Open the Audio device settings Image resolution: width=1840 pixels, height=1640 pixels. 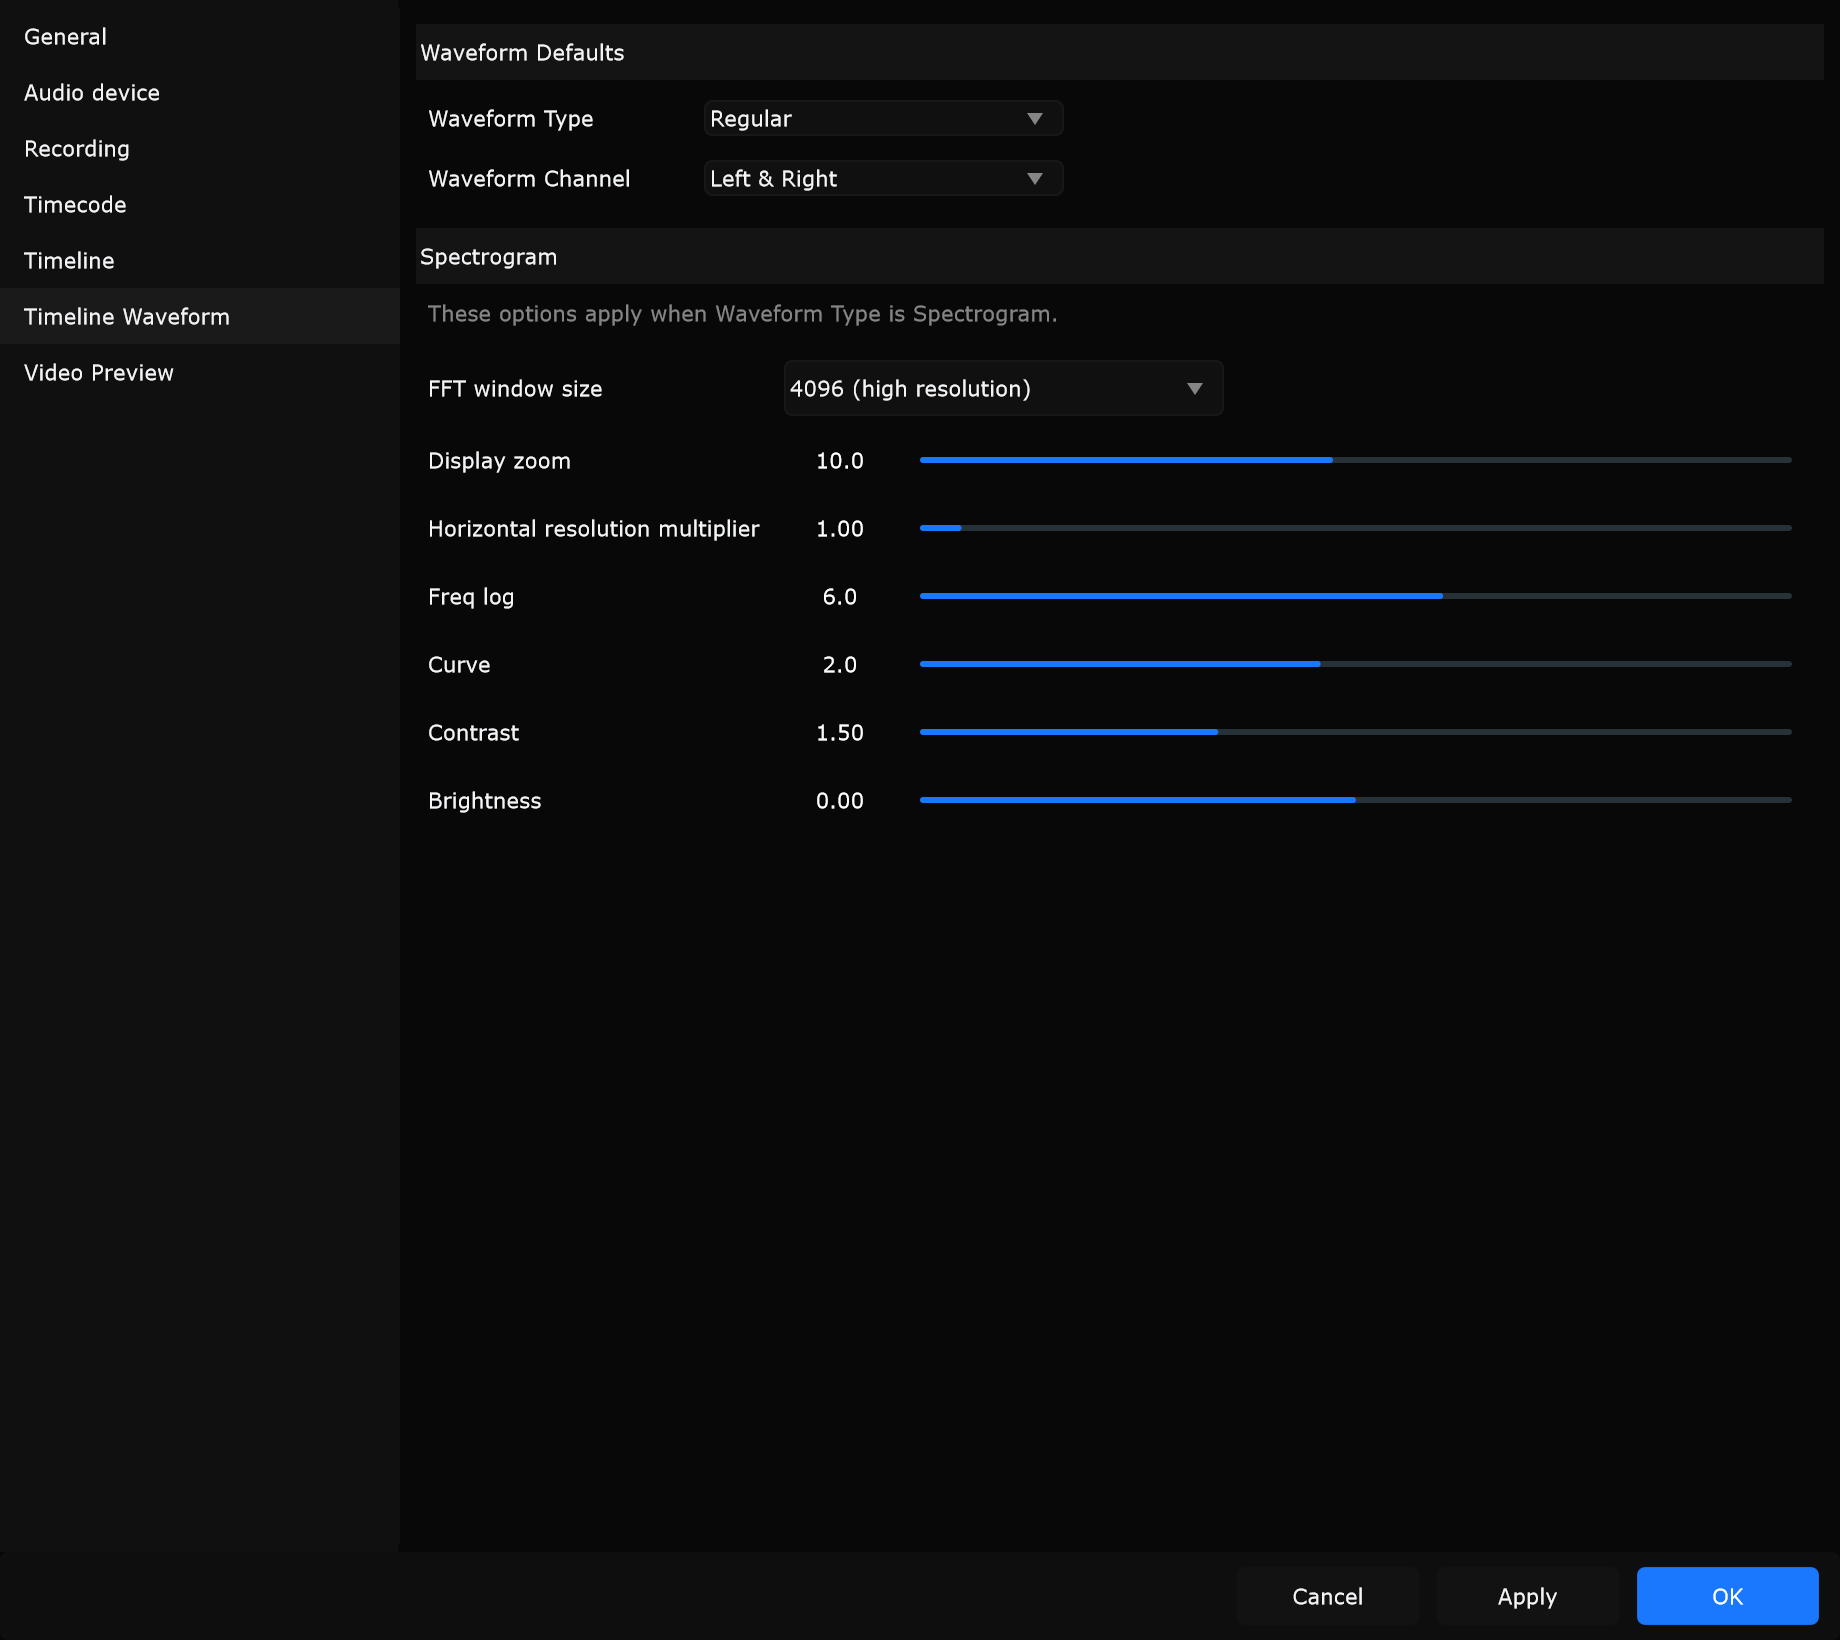200,93
